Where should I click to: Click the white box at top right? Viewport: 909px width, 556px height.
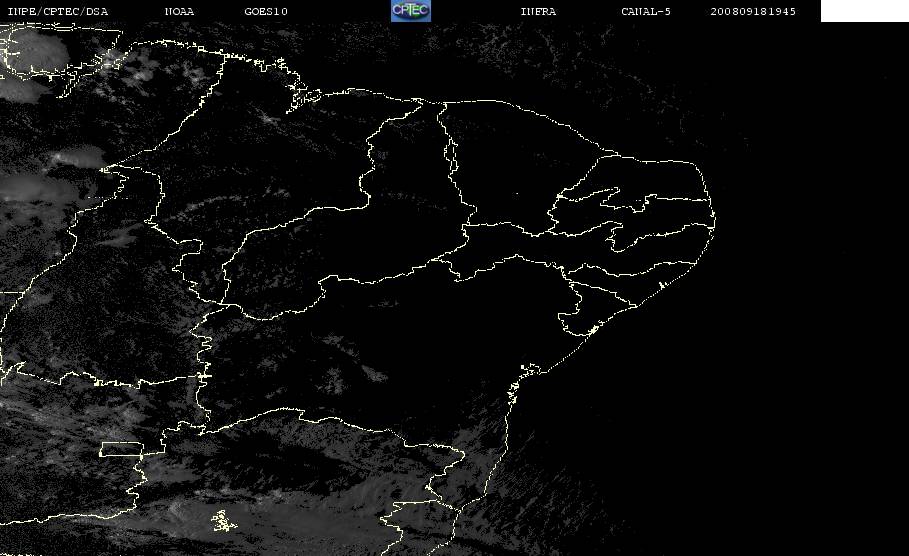864,10
